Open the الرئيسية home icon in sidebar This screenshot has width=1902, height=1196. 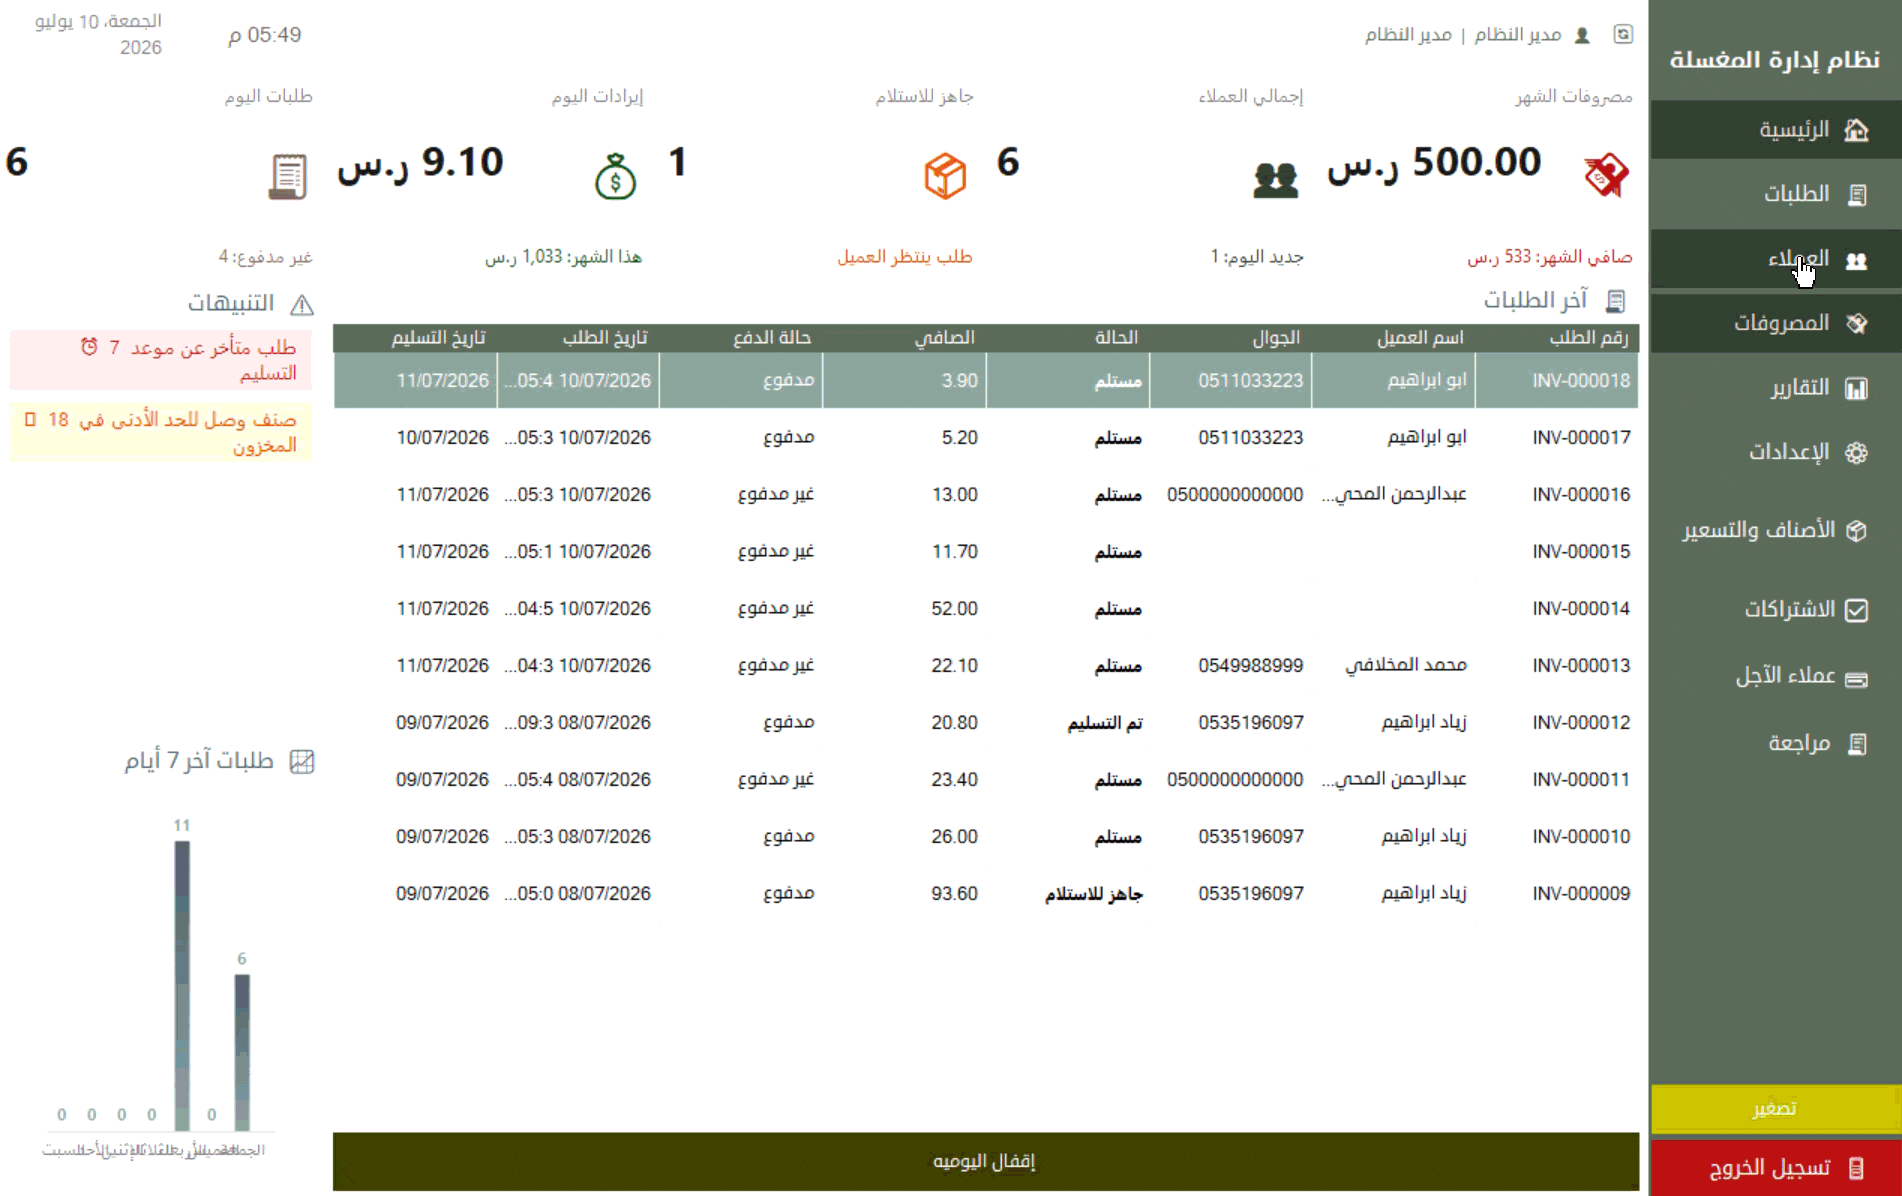(1856, 130)
